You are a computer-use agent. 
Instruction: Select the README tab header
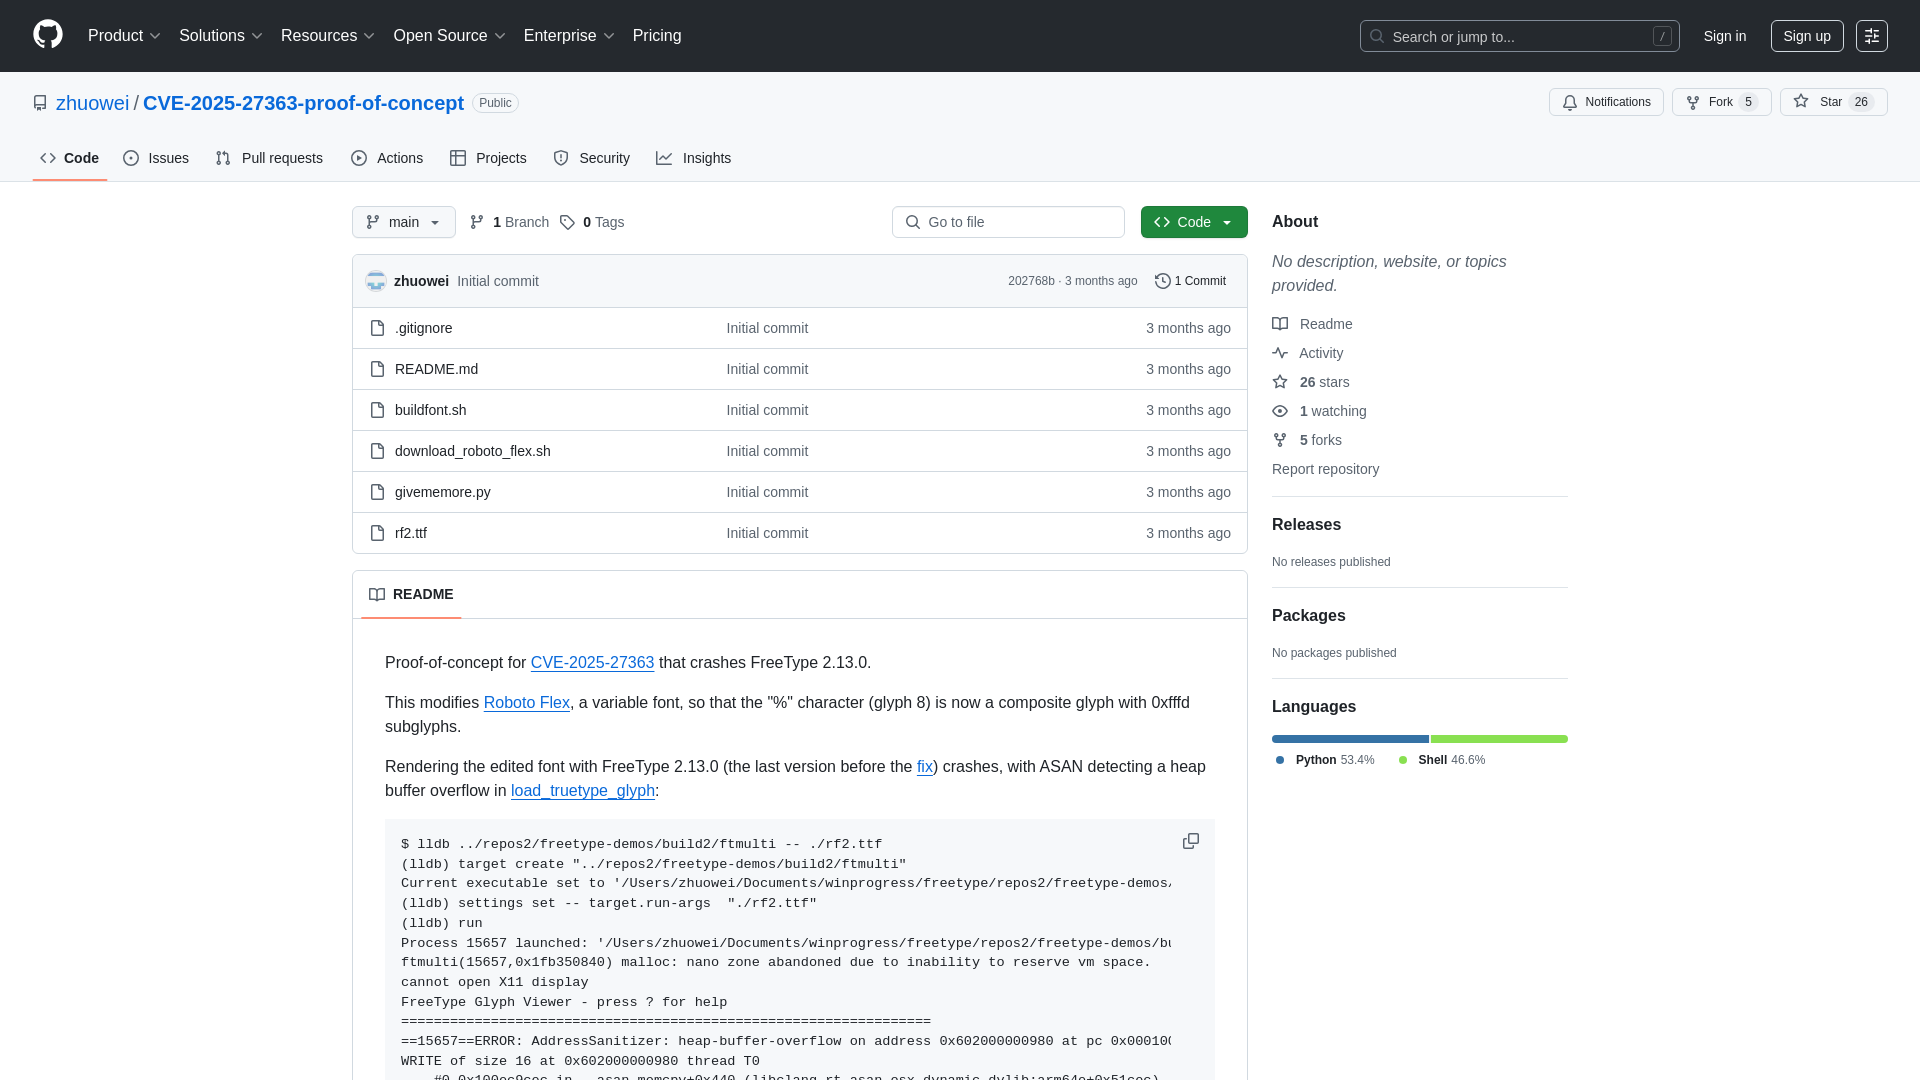click(x=411, y=594)
